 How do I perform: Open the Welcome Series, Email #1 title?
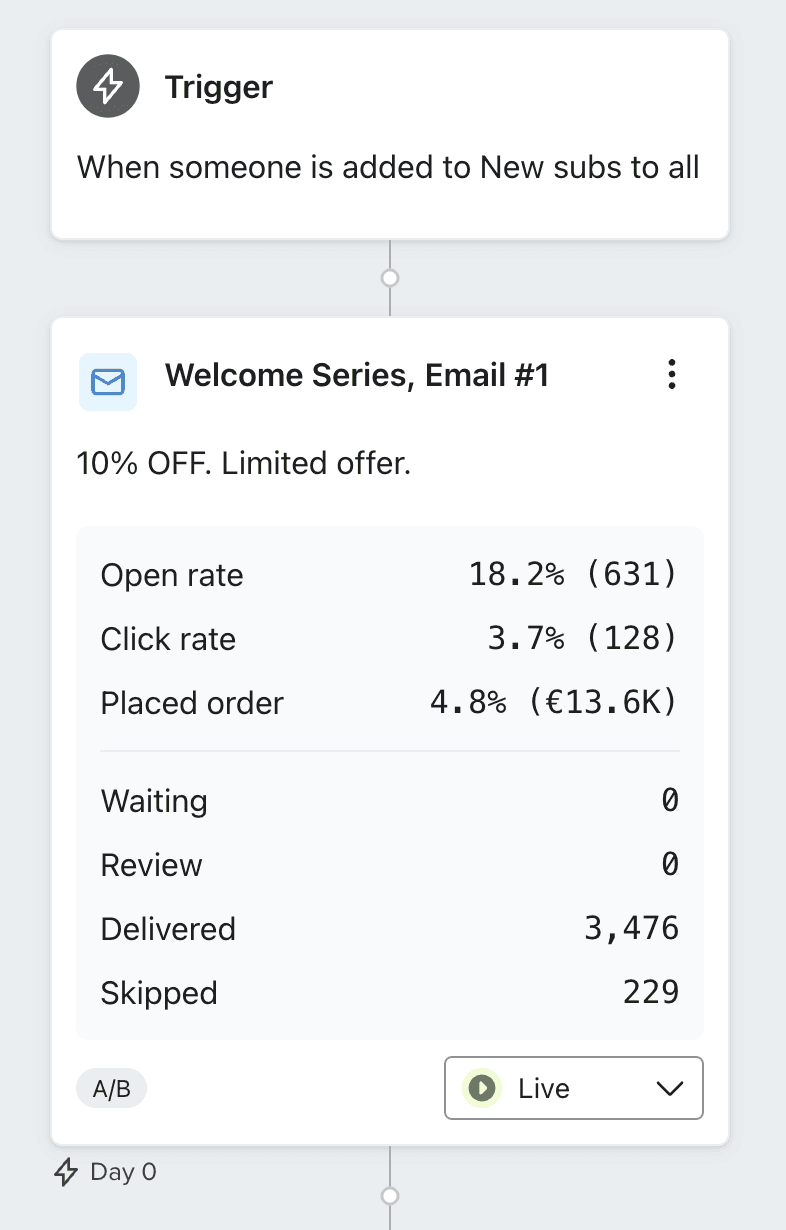(357, 375)
